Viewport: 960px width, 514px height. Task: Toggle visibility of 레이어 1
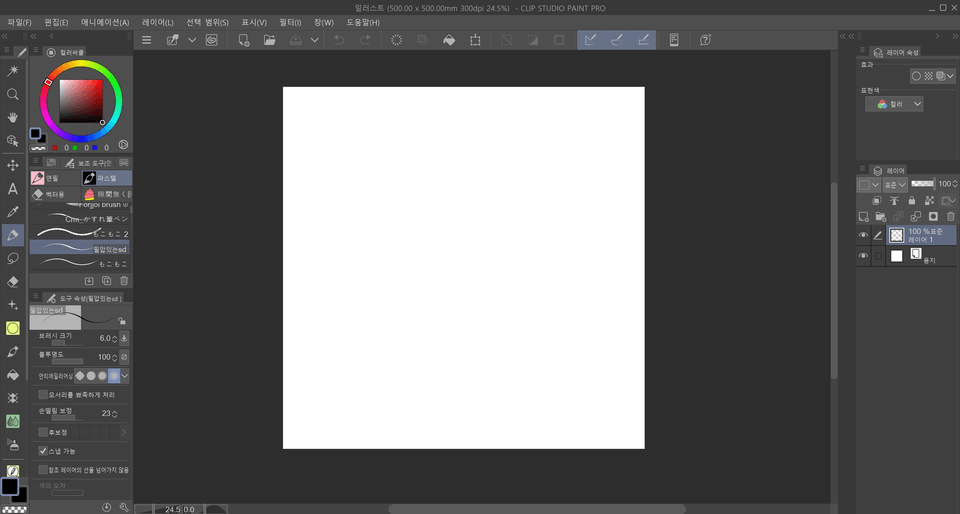pos(863,235)
